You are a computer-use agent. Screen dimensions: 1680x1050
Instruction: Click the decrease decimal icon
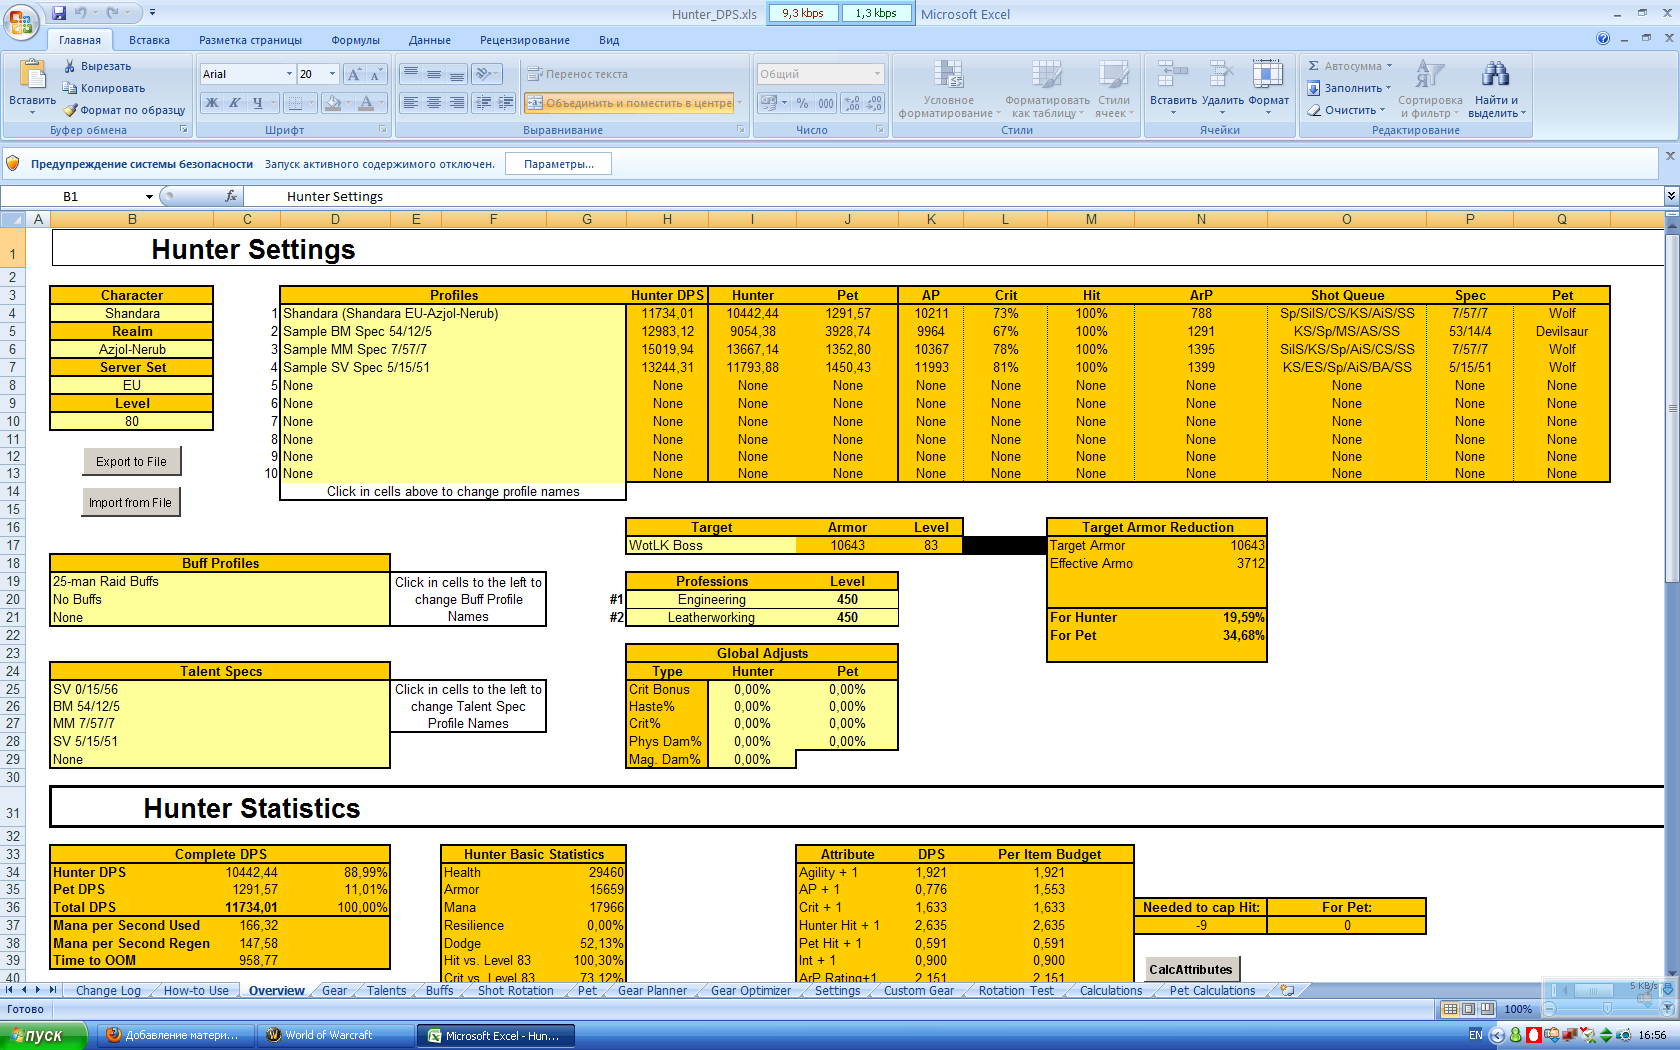[873, 103]
